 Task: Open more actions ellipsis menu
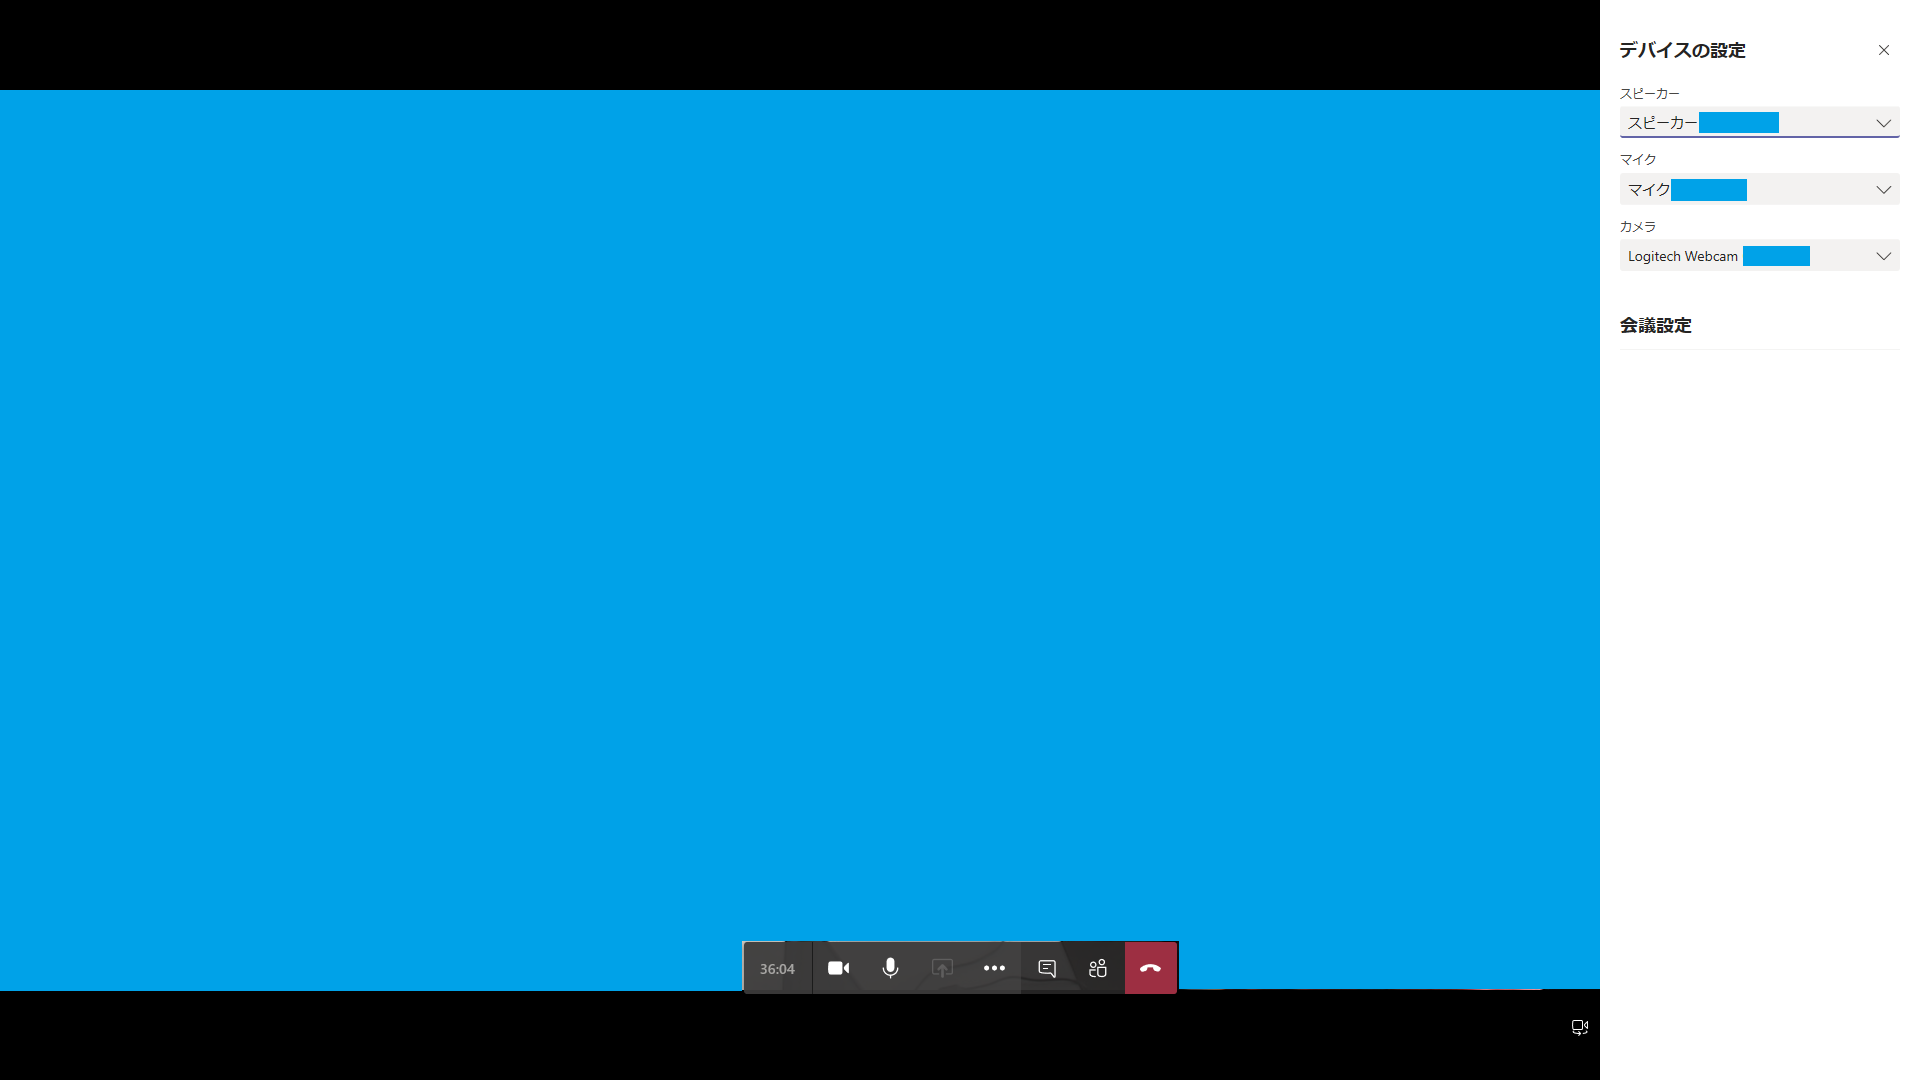pos(994,968)
